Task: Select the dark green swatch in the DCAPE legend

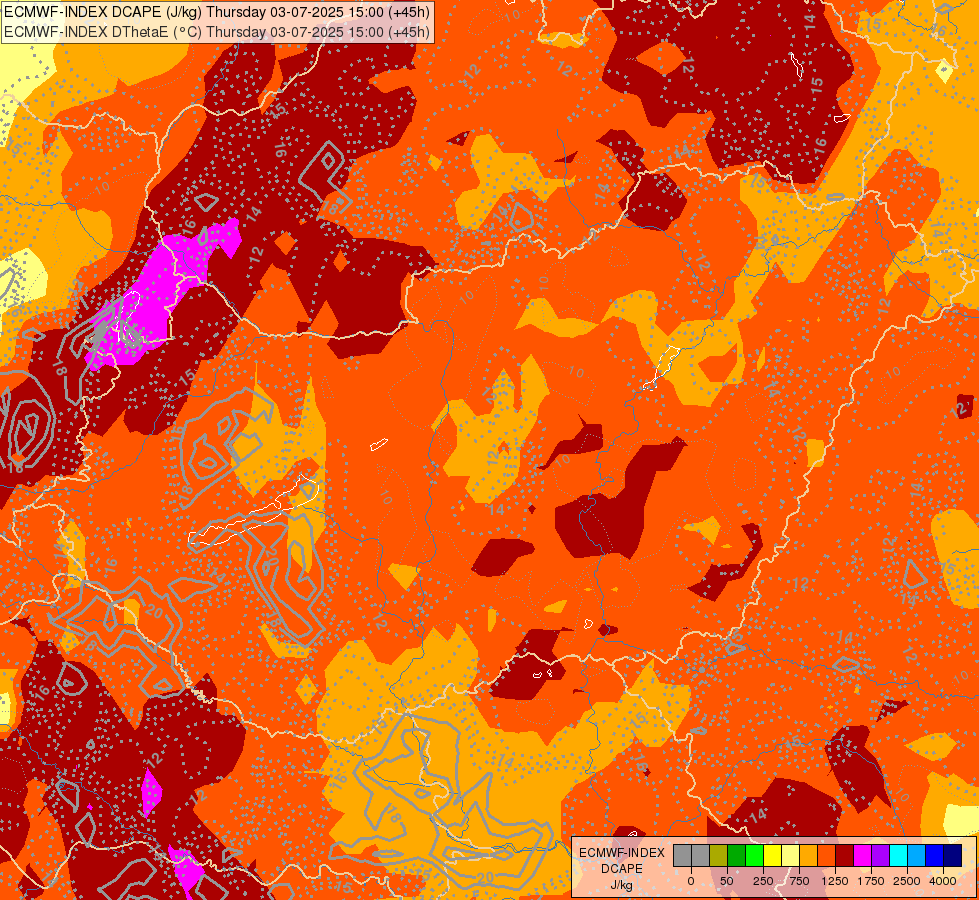Action: (736, 855)
